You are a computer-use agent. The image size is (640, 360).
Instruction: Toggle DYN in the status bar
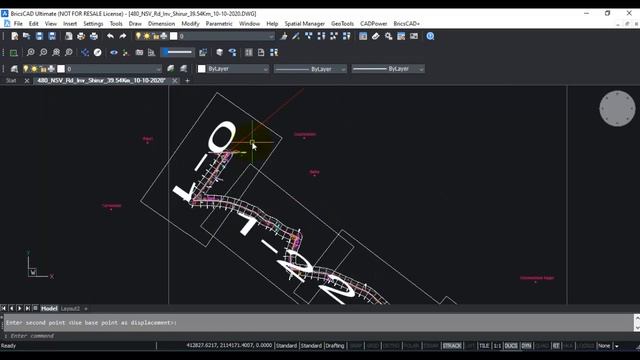[527, 346]
